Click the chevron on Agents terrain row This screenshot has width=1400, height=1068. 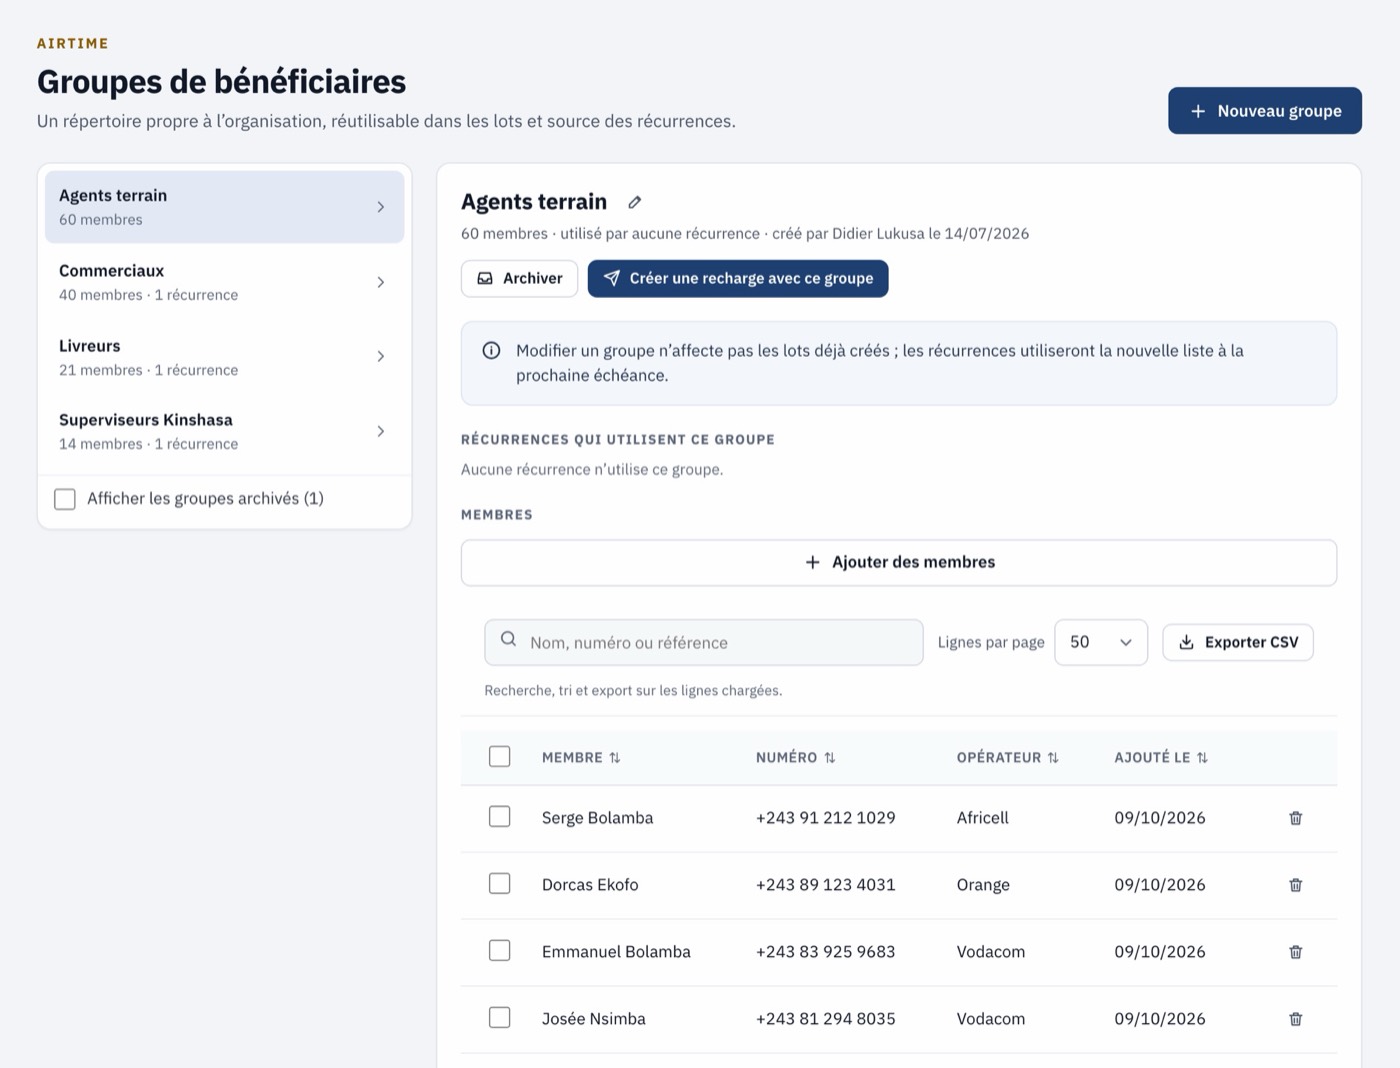tap(380, 207)
